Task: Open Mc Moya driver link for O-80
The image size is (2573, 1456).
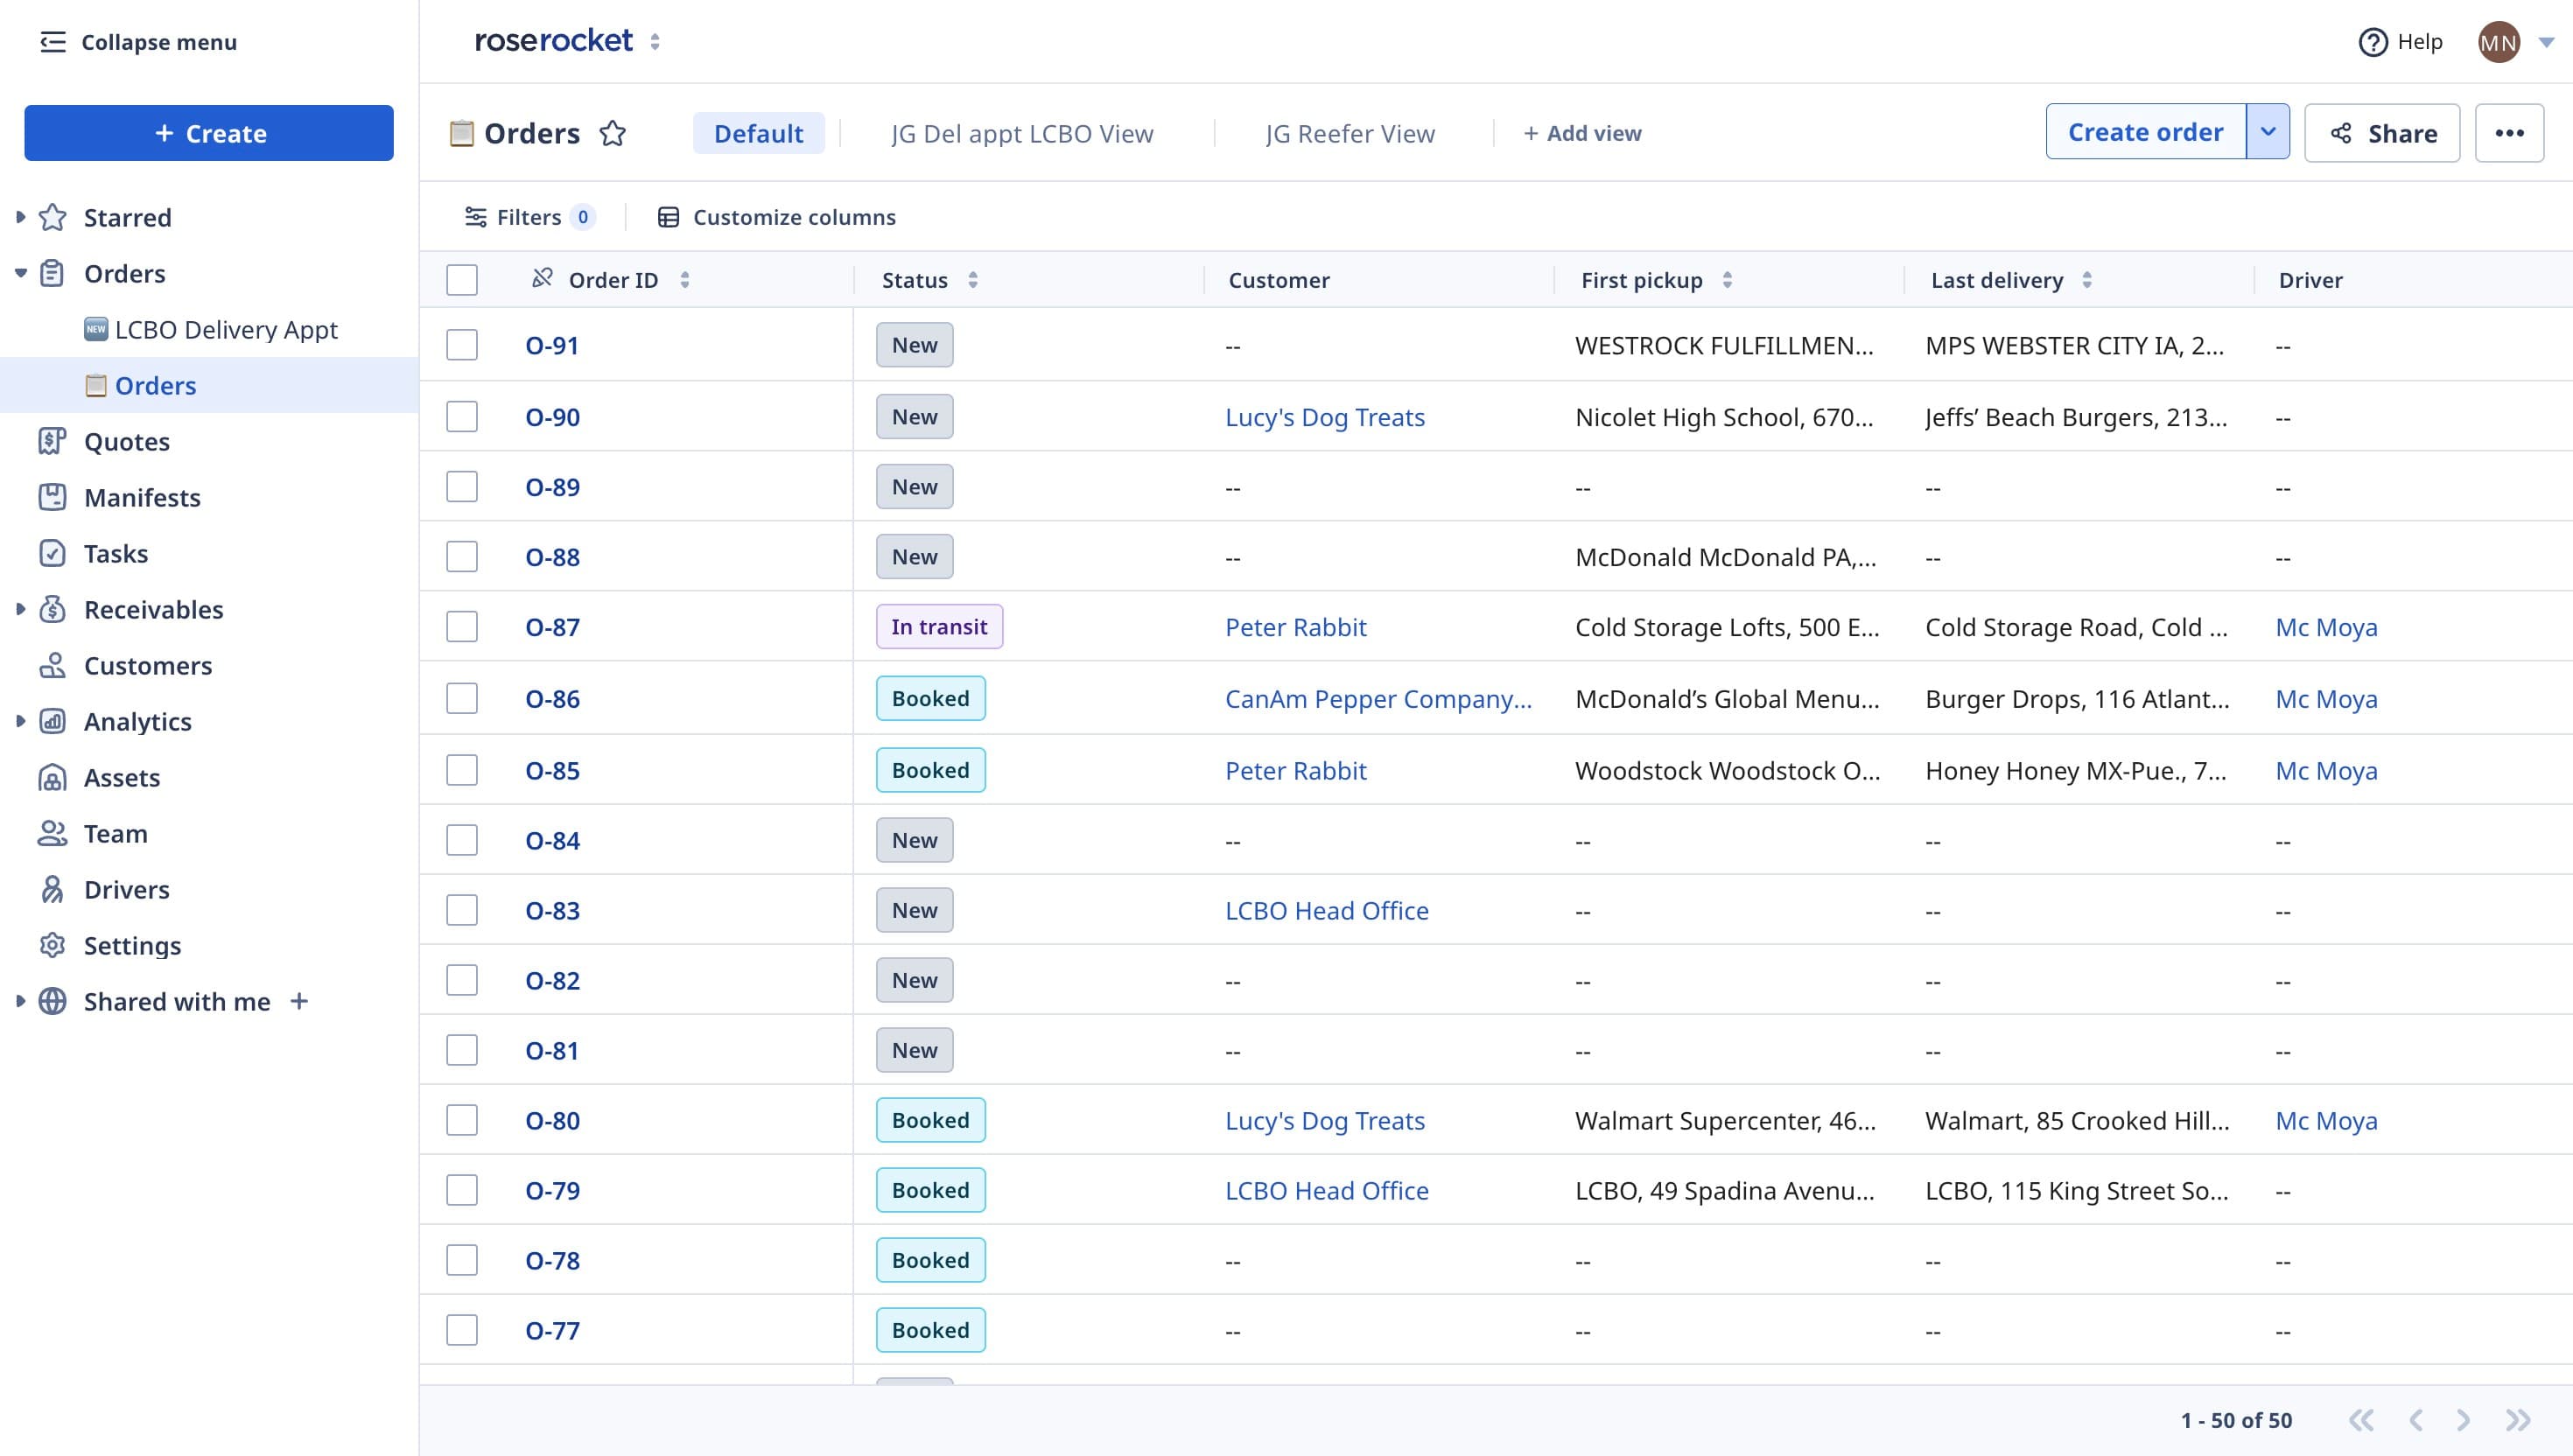Action: (2326, 1120)
